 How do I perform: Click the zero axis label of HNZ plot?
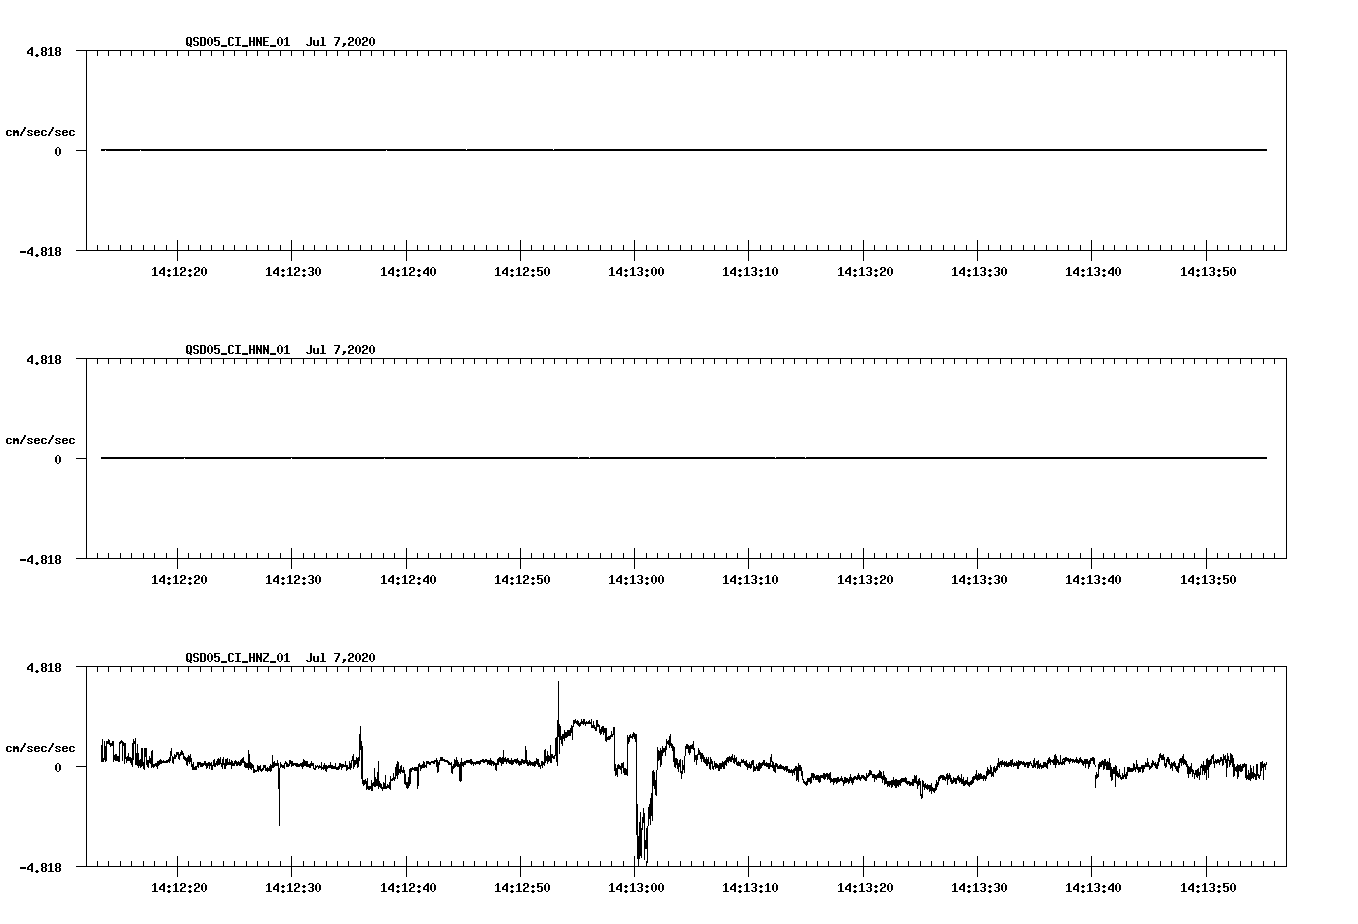(x=58, y=767)
